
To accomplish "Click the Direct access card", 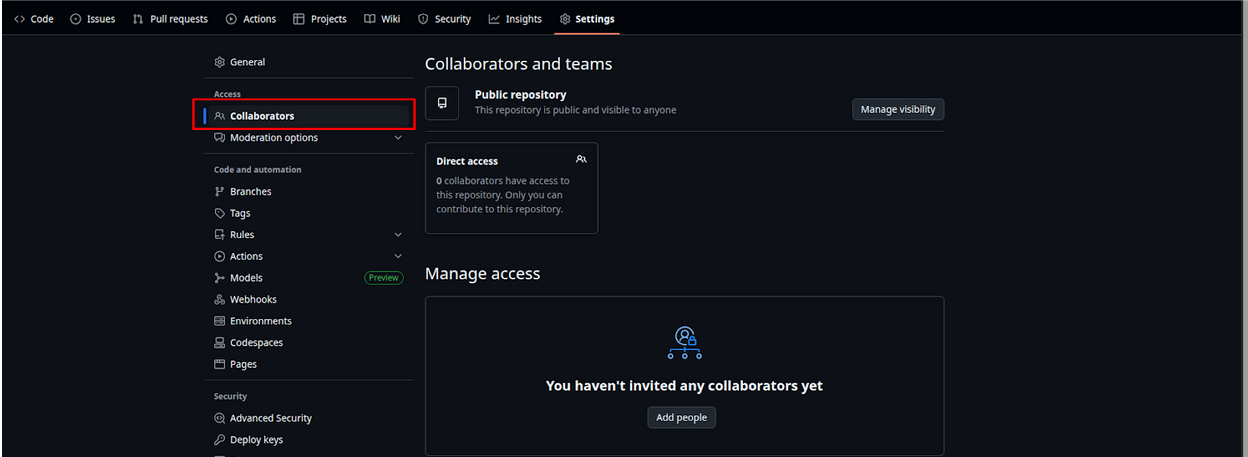I will click(512, 188).
